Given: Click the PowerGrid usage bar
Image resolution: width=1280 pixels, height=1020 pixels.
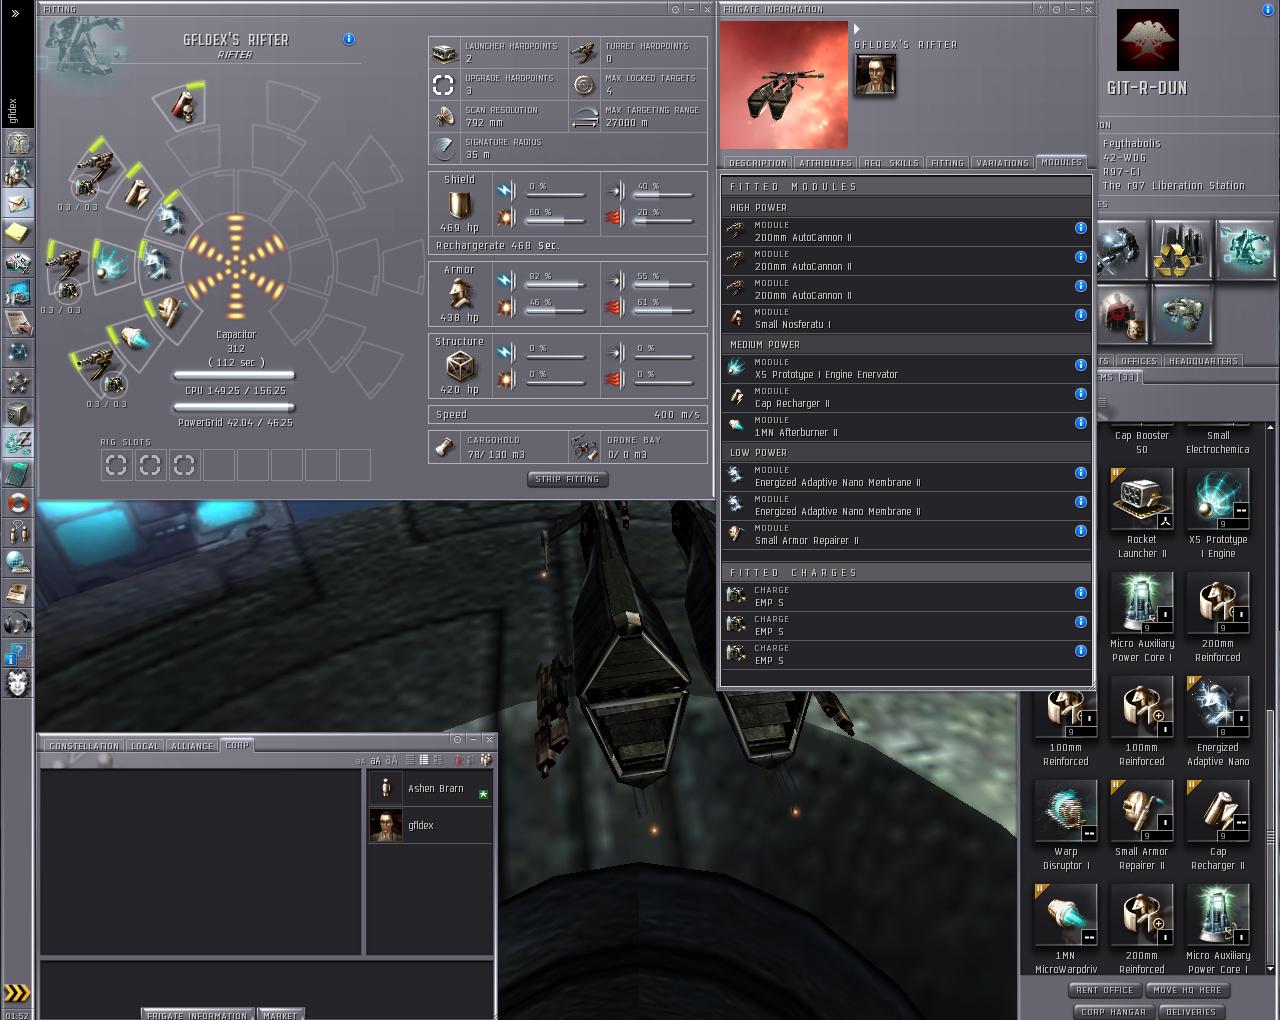Looking at the screenshot, I should pos(234,408).
